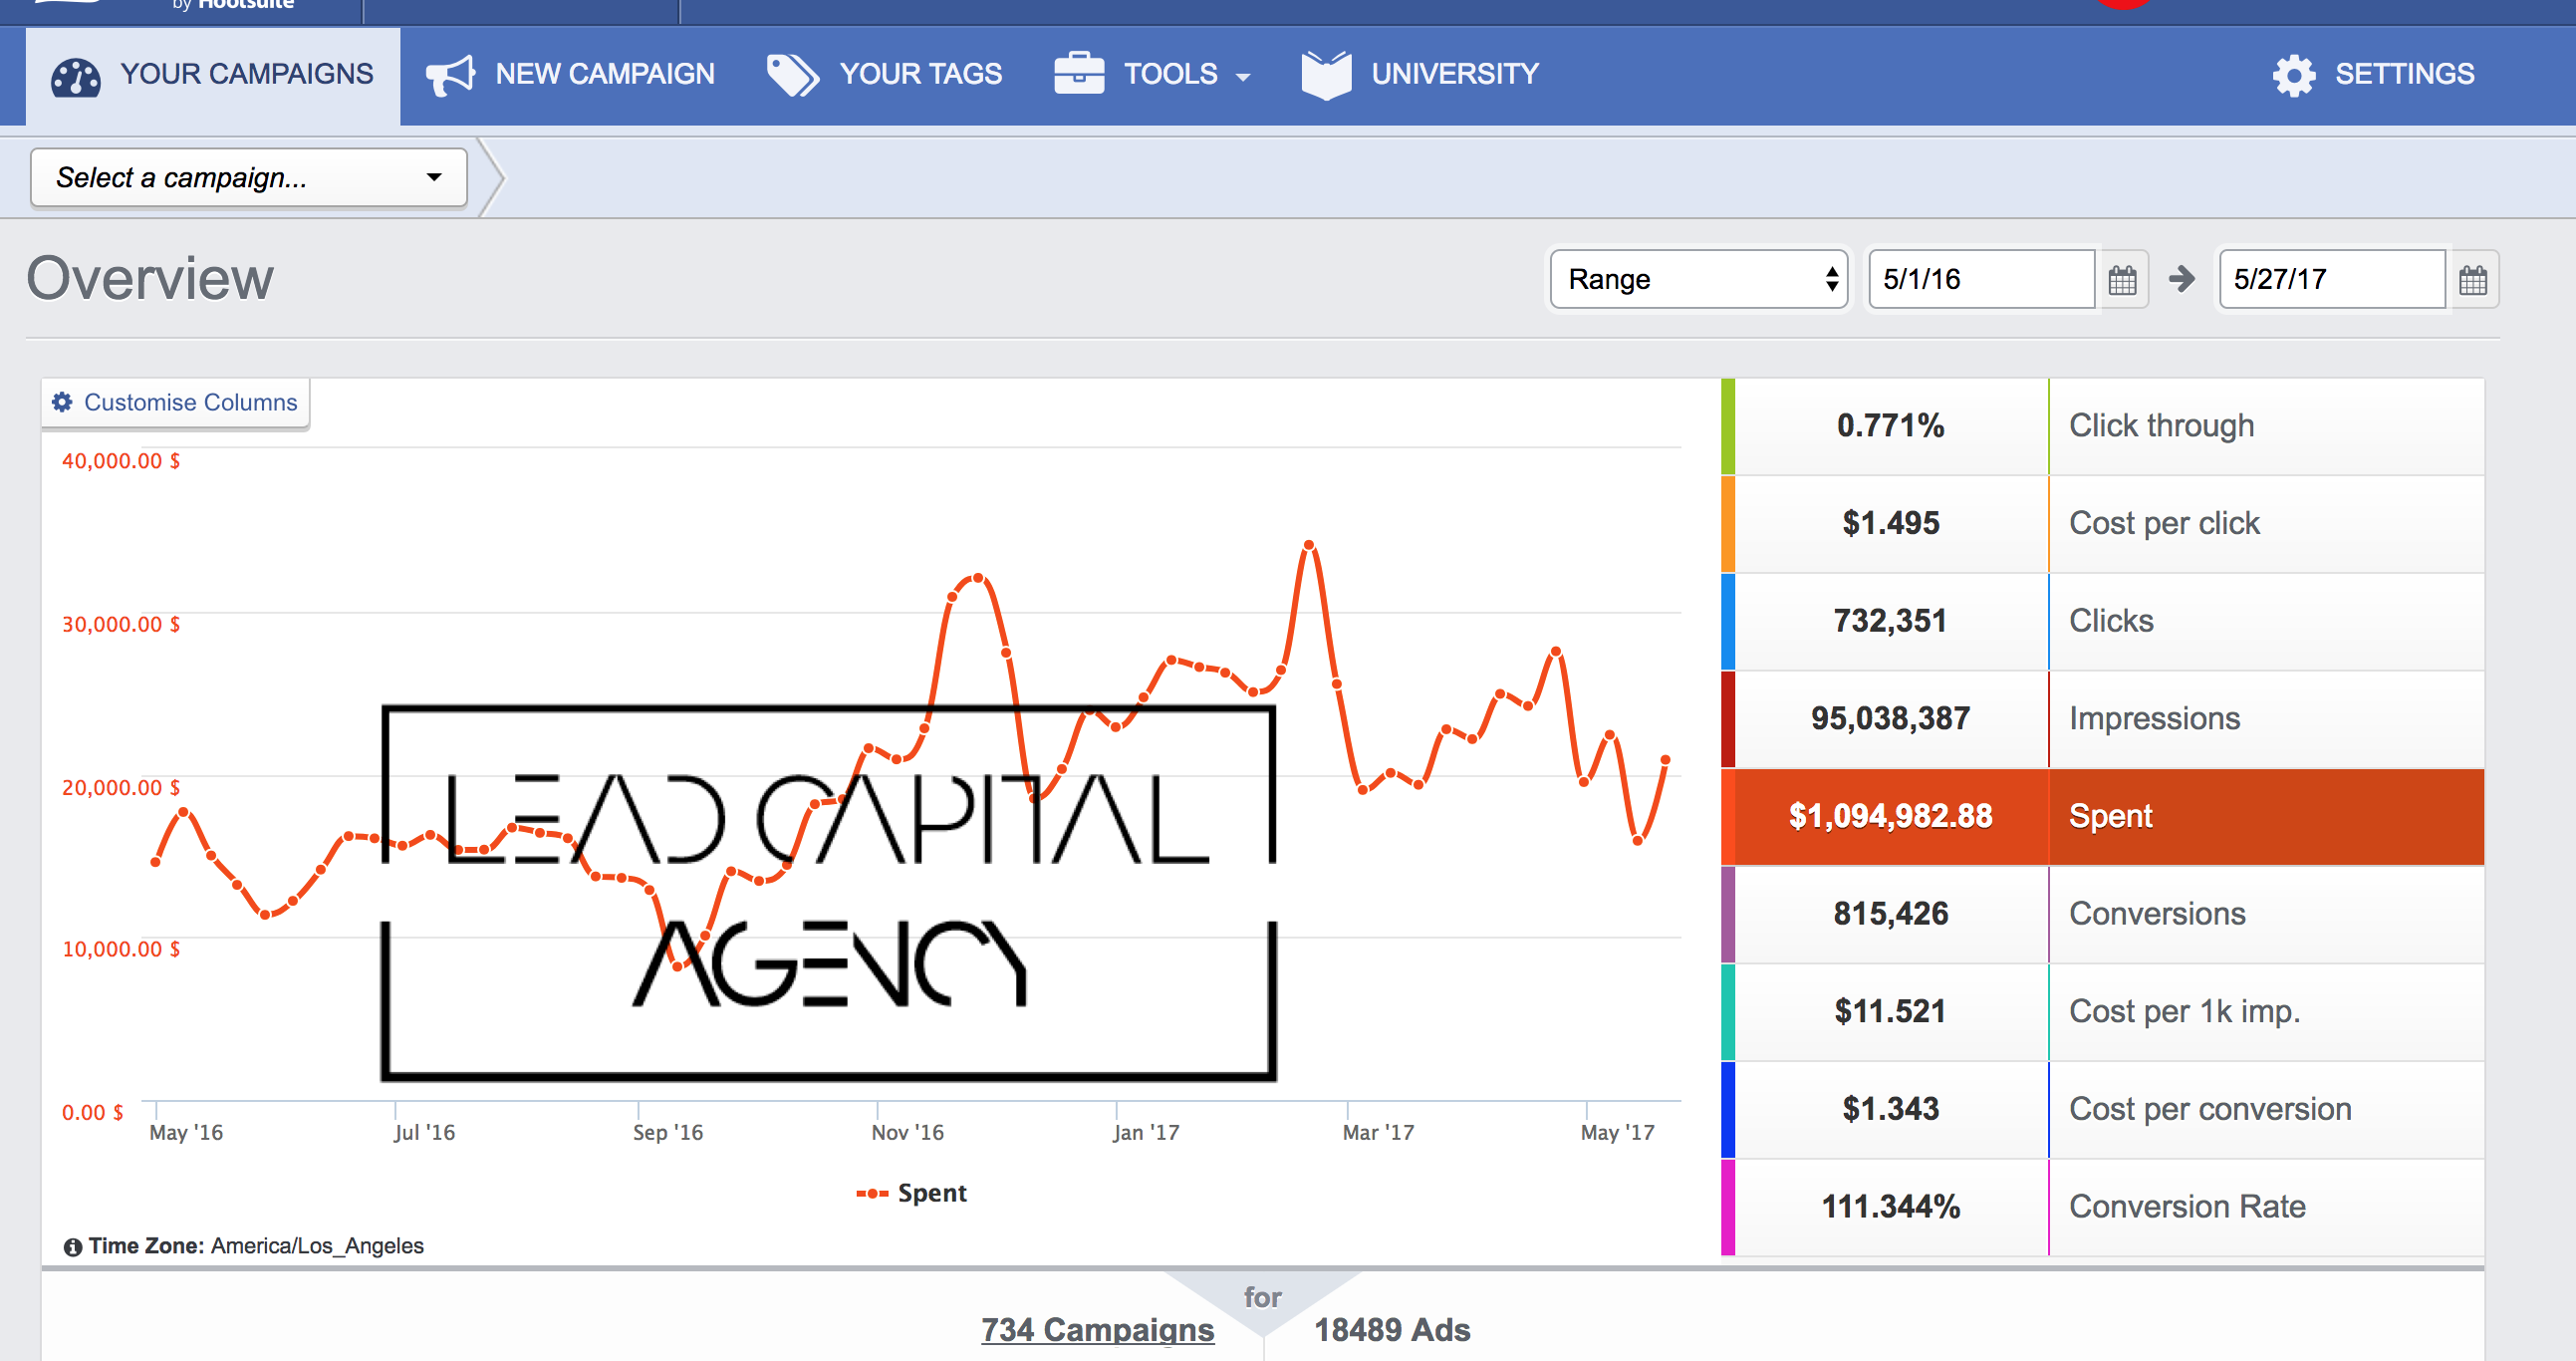Click the gear icon beside Customise Columns

[x=62, y=402]
